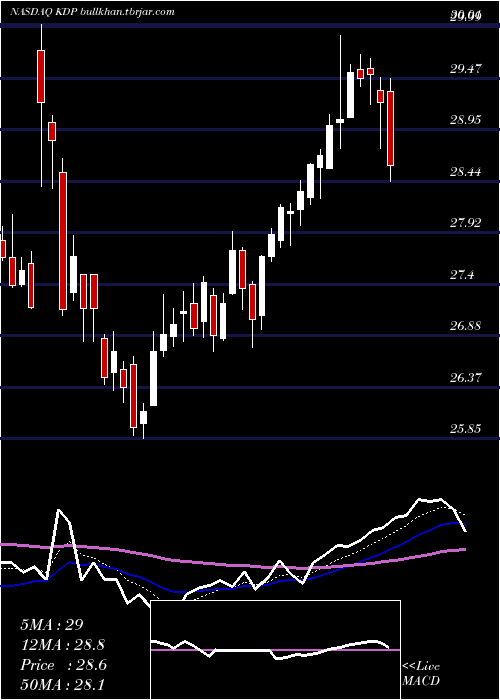Click the 26.88 price axis label
Image resolution: width=500 pixels, height=700 pixels.
(x=466, y=326)
